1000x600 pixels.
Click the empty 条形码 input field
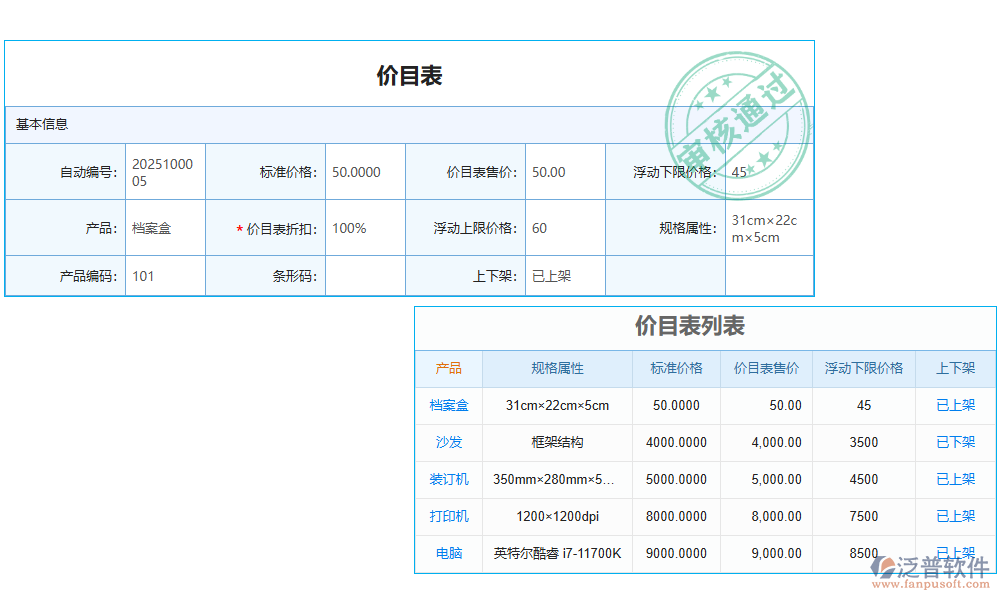[365, 275]
